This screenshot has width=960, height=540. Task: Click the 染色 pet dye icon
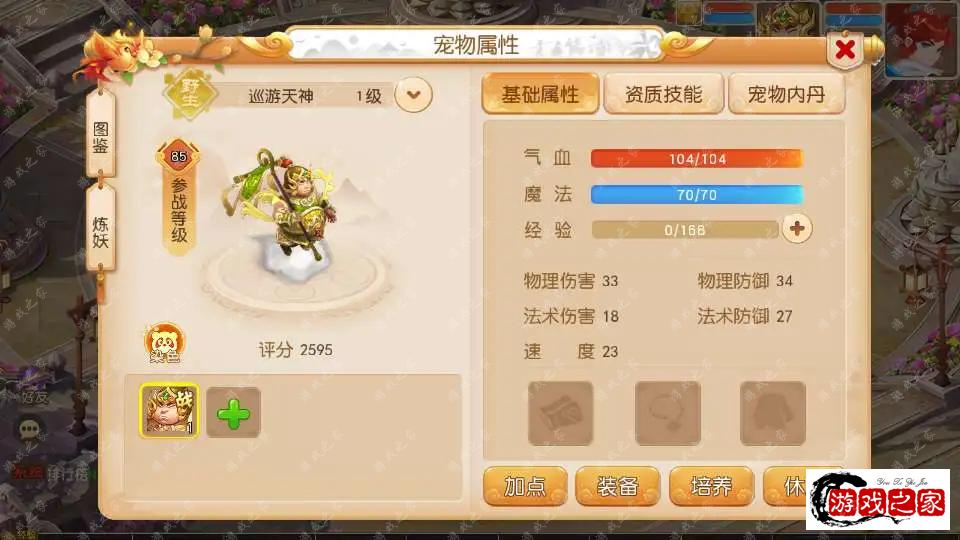(164, 343)
